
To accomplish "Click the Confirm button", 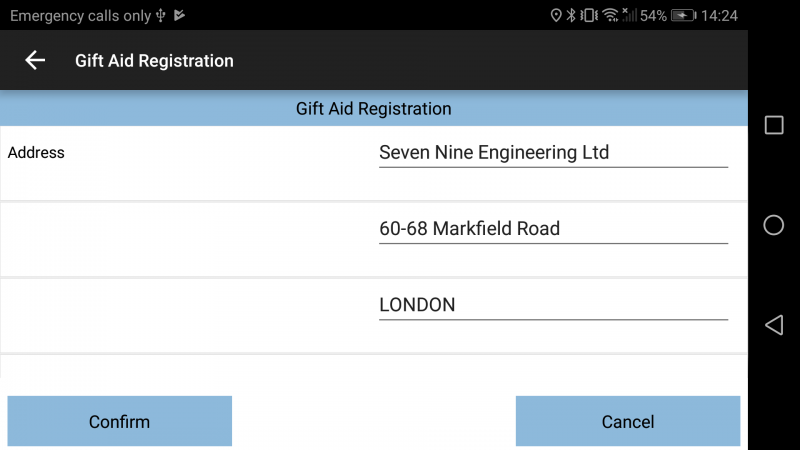I will [x=119, y=421].
